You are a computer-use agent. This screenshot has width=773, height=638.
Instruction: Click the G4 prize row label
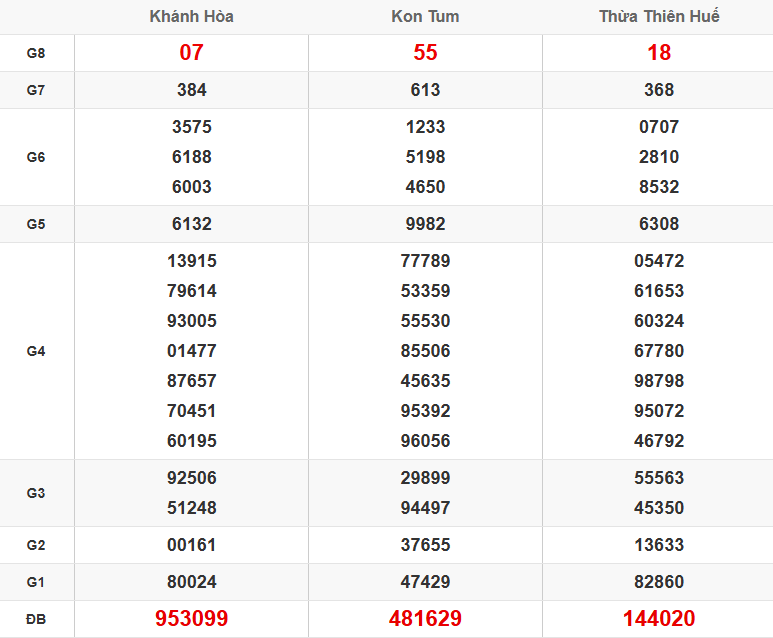(x=36, y=351)
